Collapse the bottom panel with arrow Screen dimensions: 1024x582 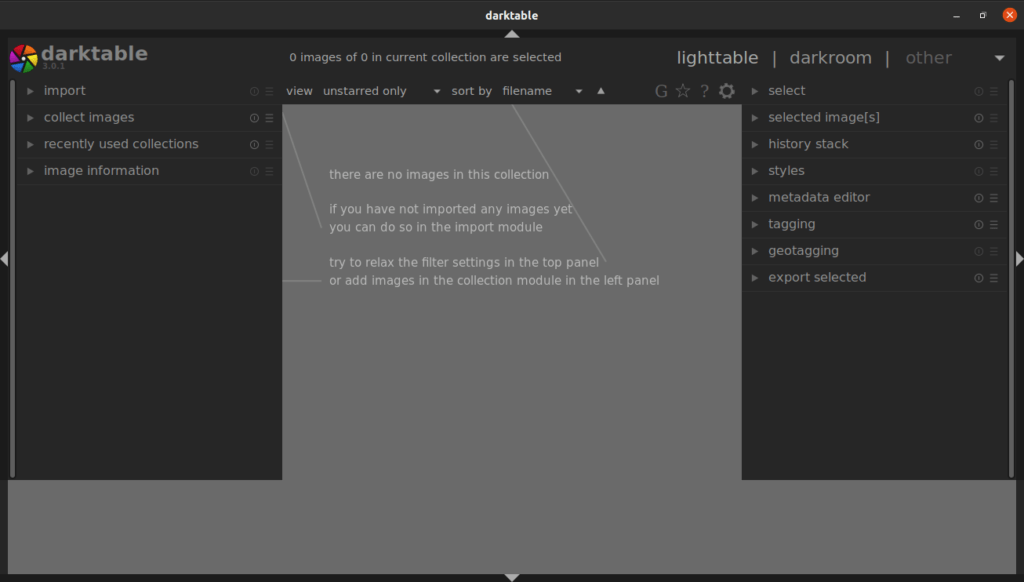(512, 577)
